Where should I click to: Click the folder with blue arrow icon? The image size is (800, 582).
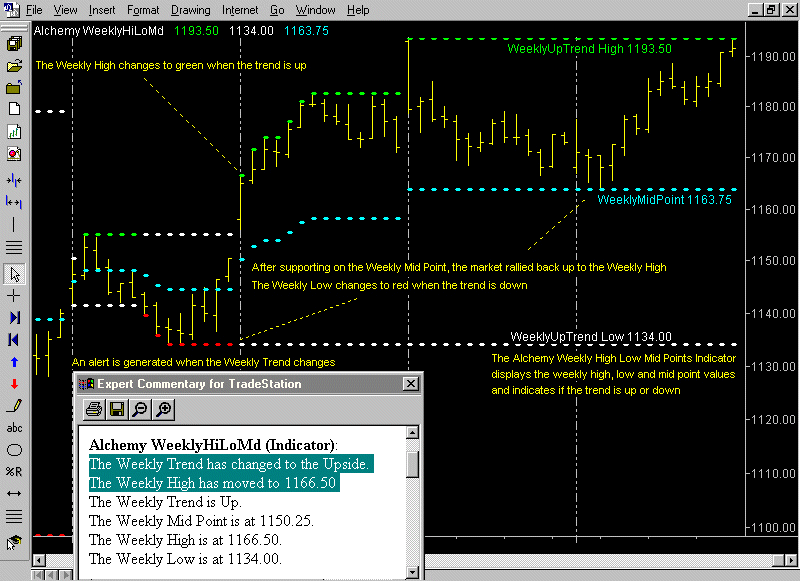pos(14,88)
